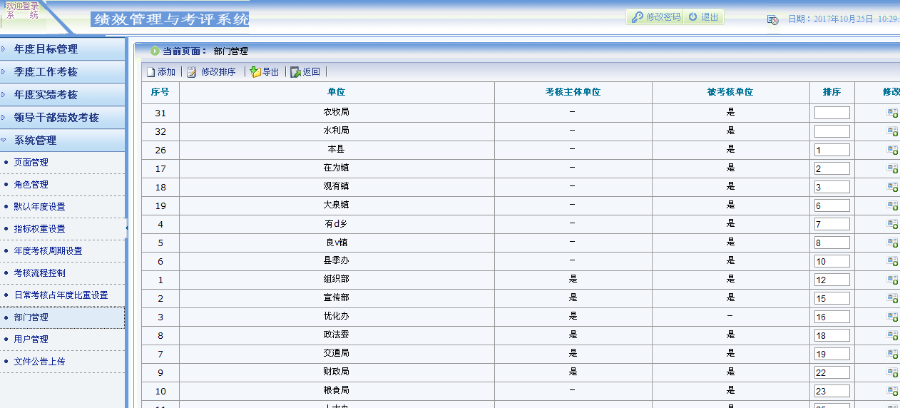Click edit icon in the 财政局 row

[892, 372]
